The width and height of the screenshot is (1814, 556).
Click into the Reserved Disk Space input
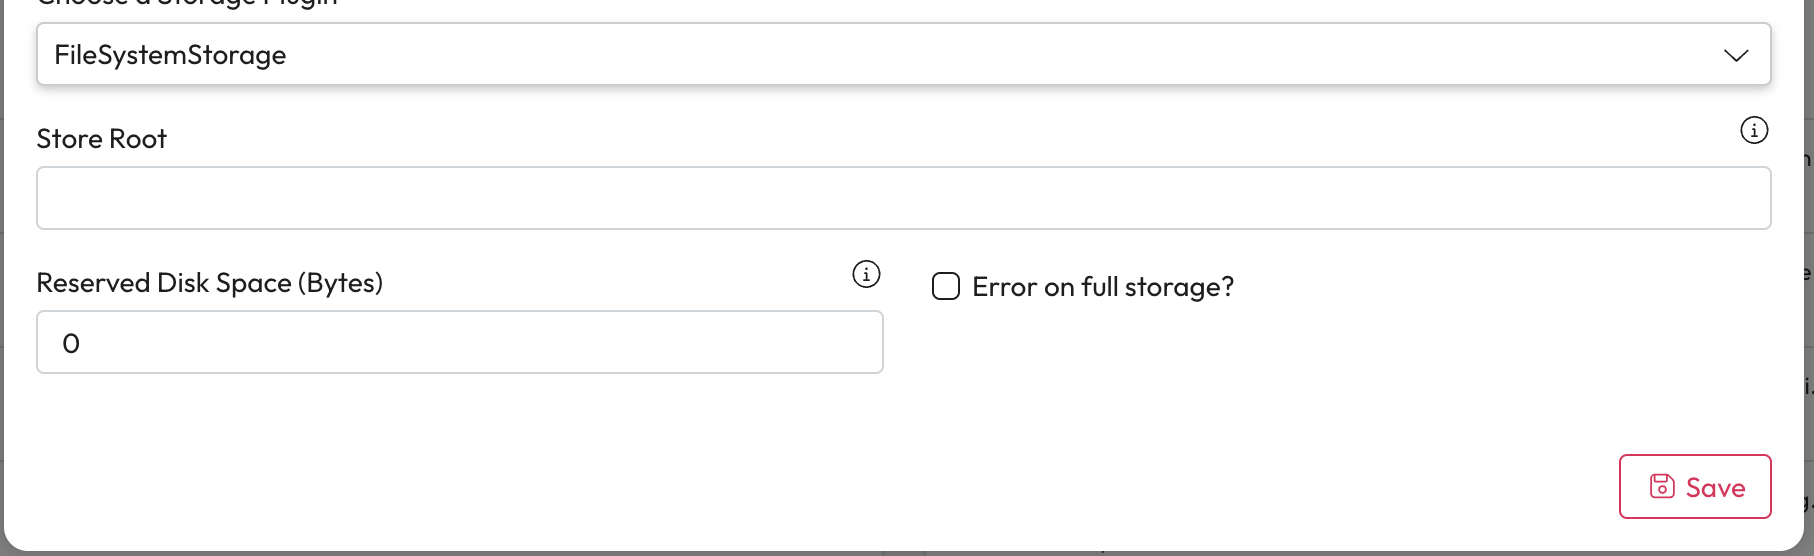click(x=460, y=342)
